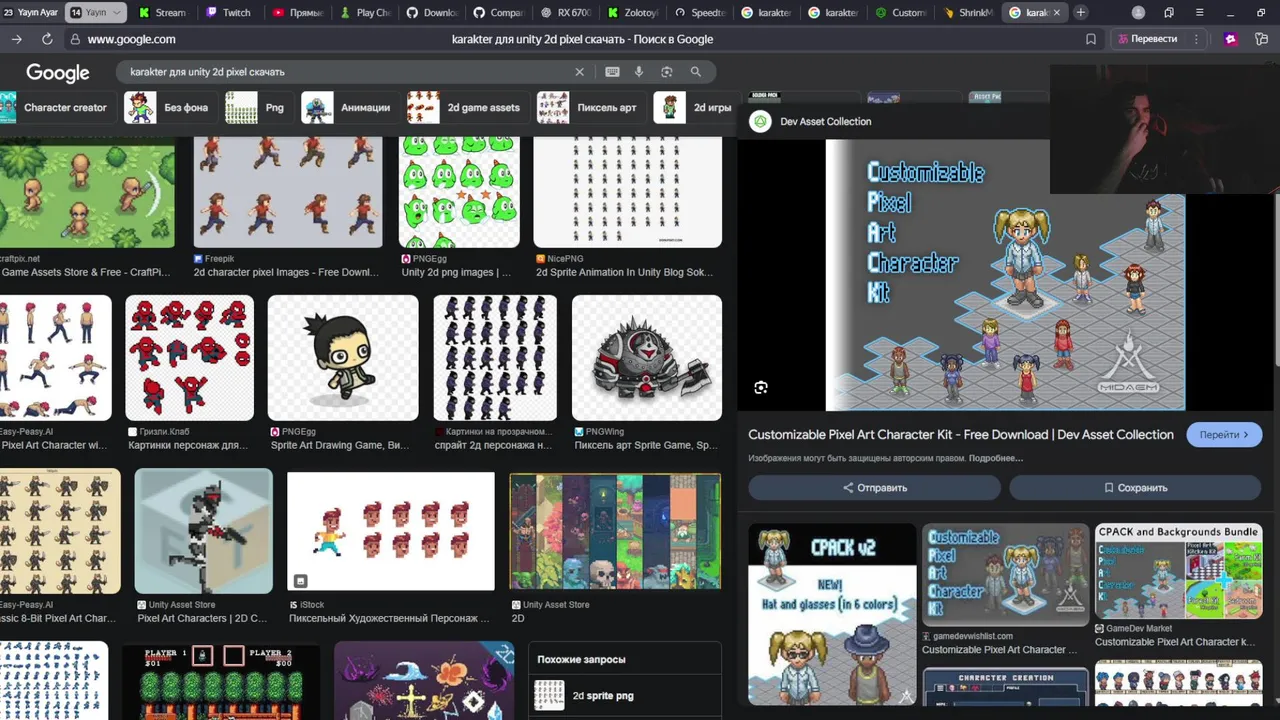Open the iStock pixel character heads image
The width and height of the screenshot is (1280, 720).
pos(391,531)
